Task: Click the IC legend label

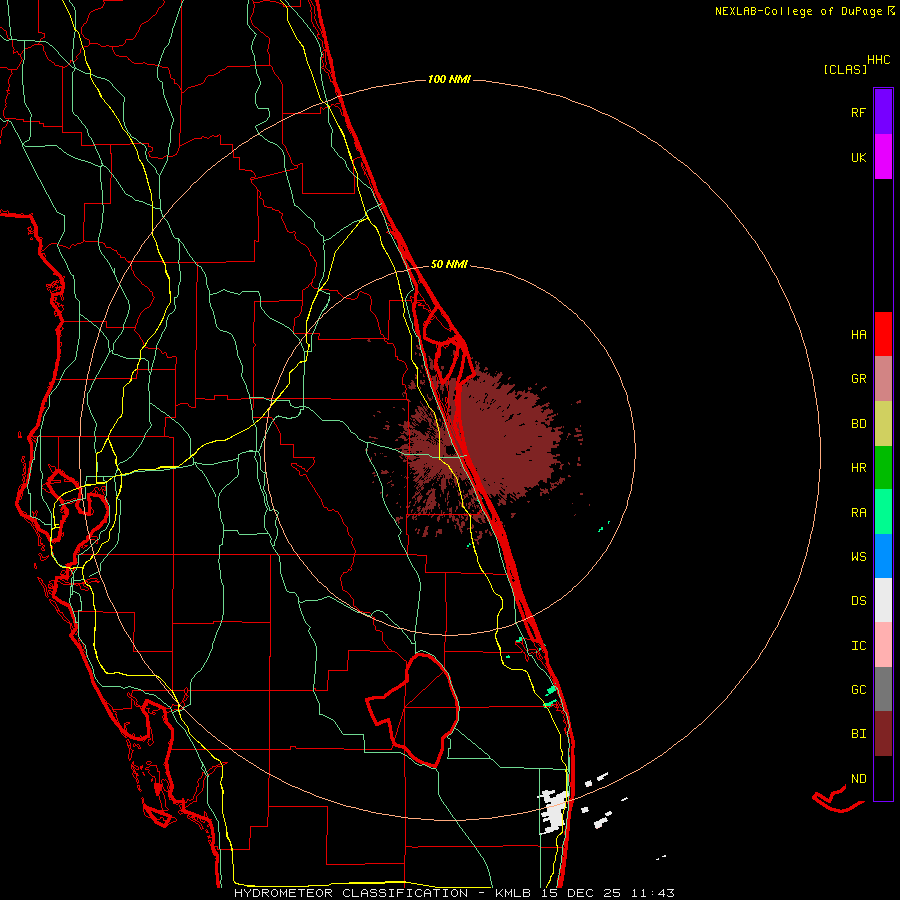Action: (x=858, y=646)
